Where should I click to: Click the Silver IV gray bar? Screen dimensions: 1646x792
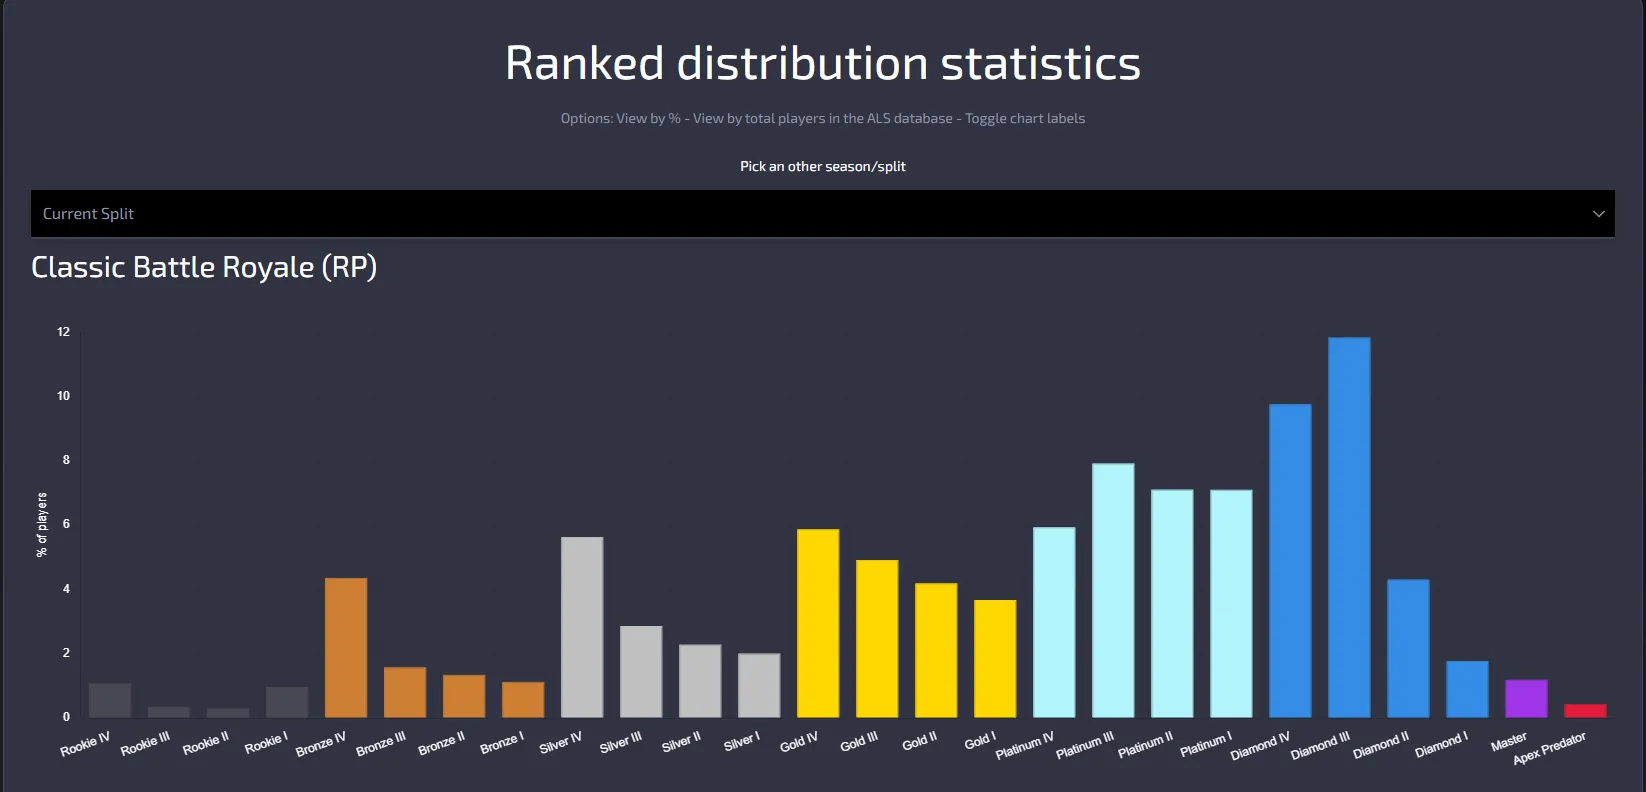[582, 627]
